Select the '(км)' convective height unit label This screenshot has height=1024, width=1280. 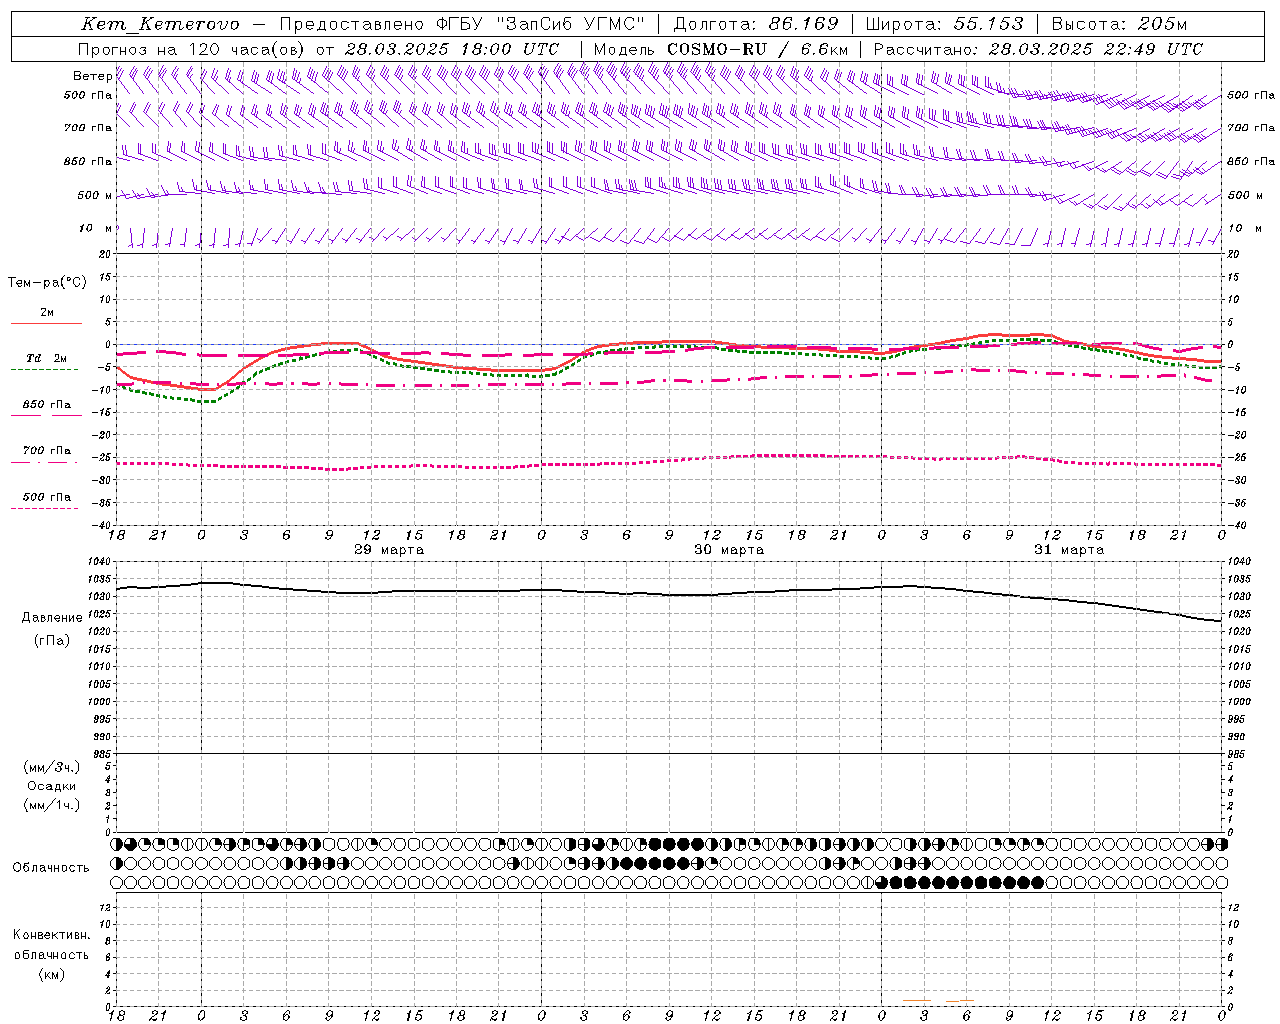pos(52,974)
